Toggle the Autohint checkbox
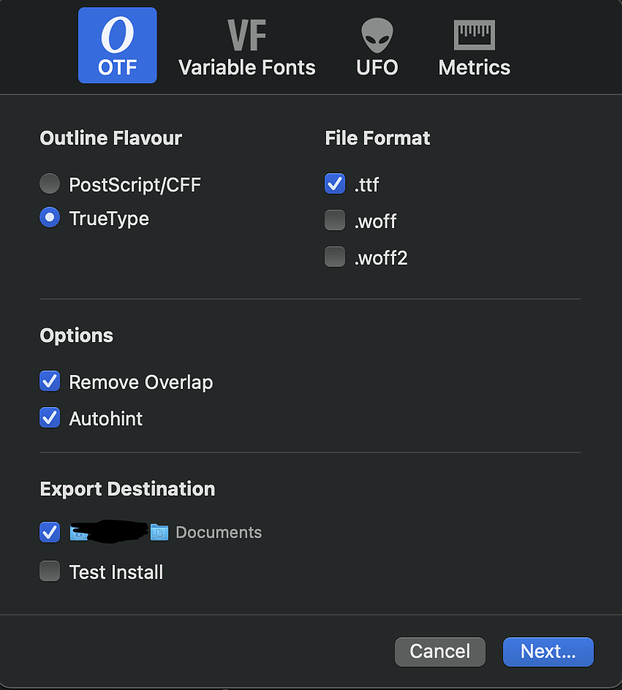Image resolution: width=622 pixels, height=690 pixels. tap(50, 418)
